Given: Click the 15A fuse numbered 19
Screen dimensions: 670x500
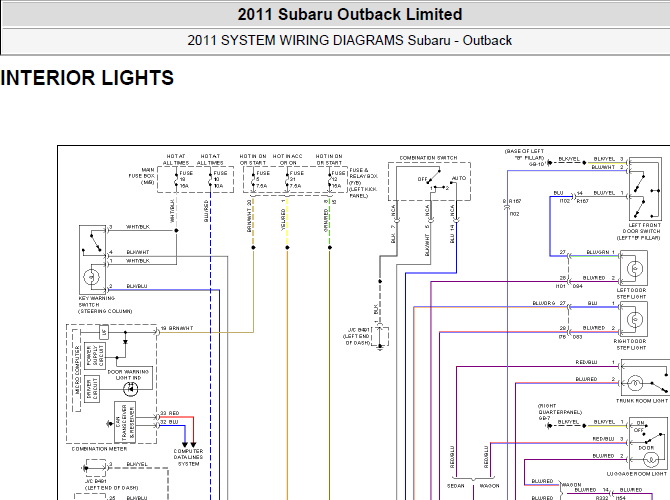Looking at the screenshot, I should [x=182, y=179].
